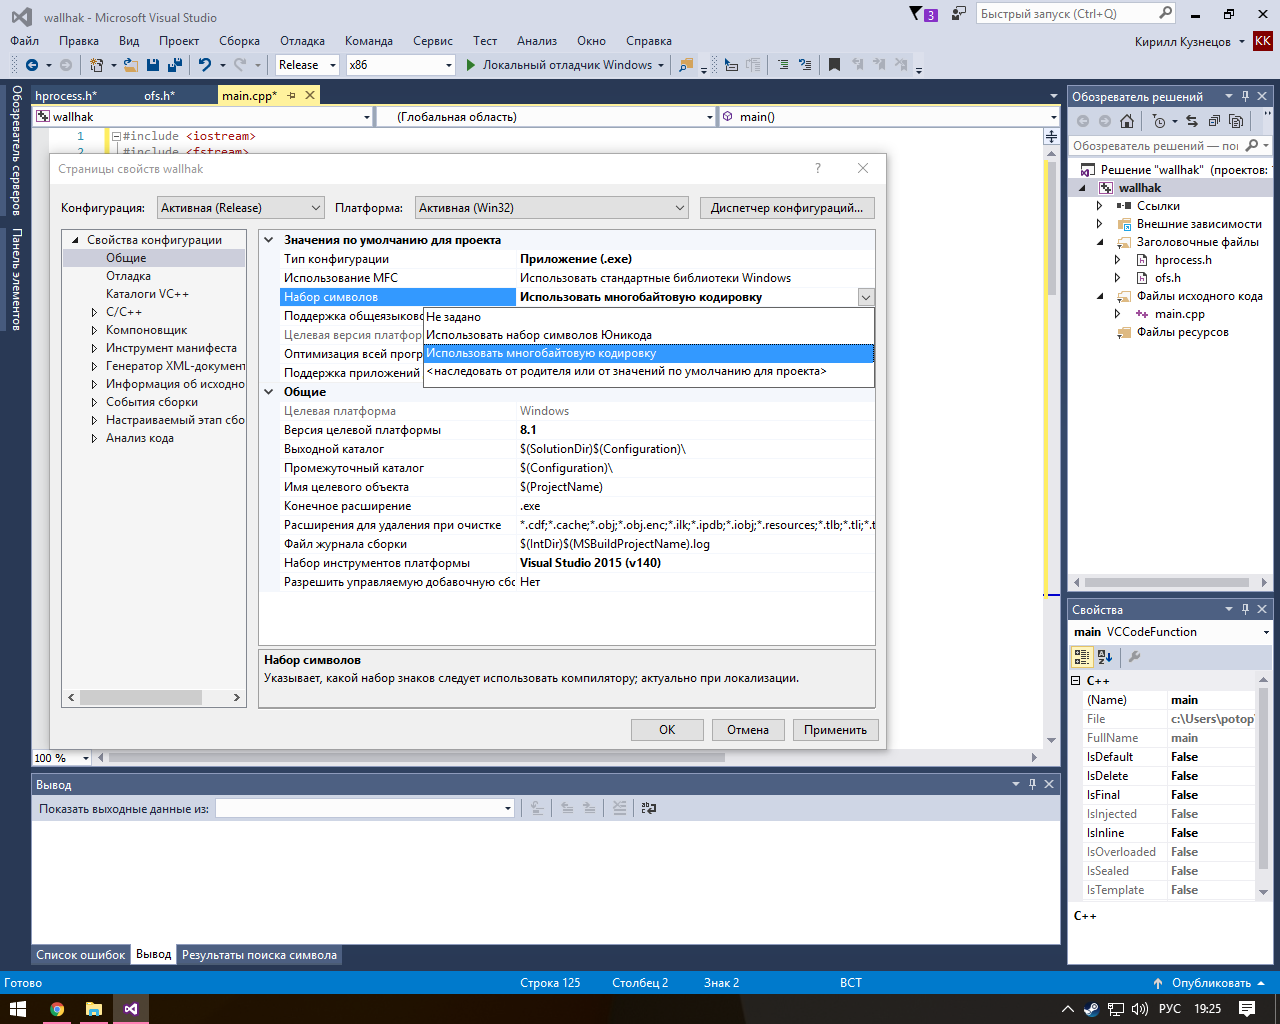The width and height of the screenshot is (1280, 1024).
Task: Sort properties alphabetically icon
Action: [x=1105, y=657]
